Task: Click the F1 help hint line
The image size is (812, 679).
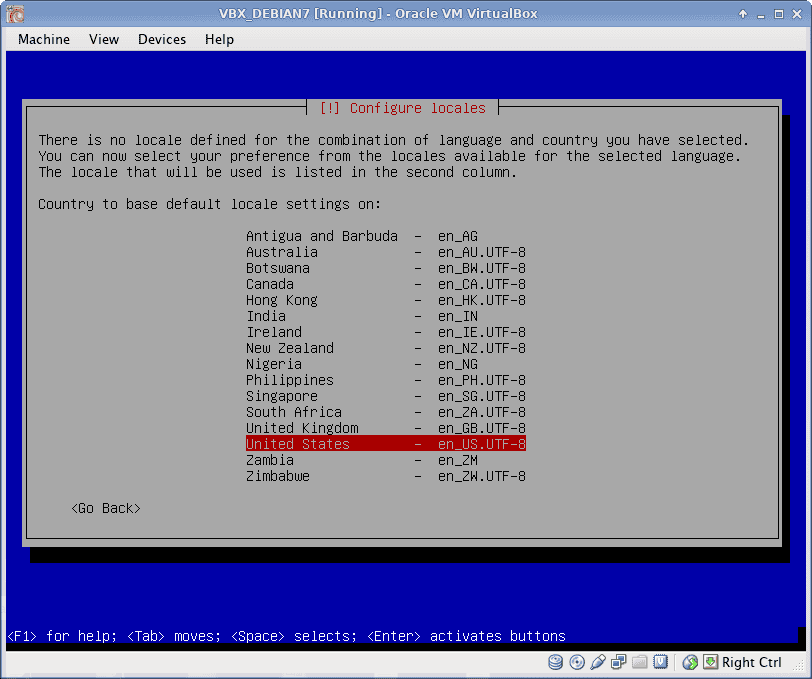Action: coord(286,636)
